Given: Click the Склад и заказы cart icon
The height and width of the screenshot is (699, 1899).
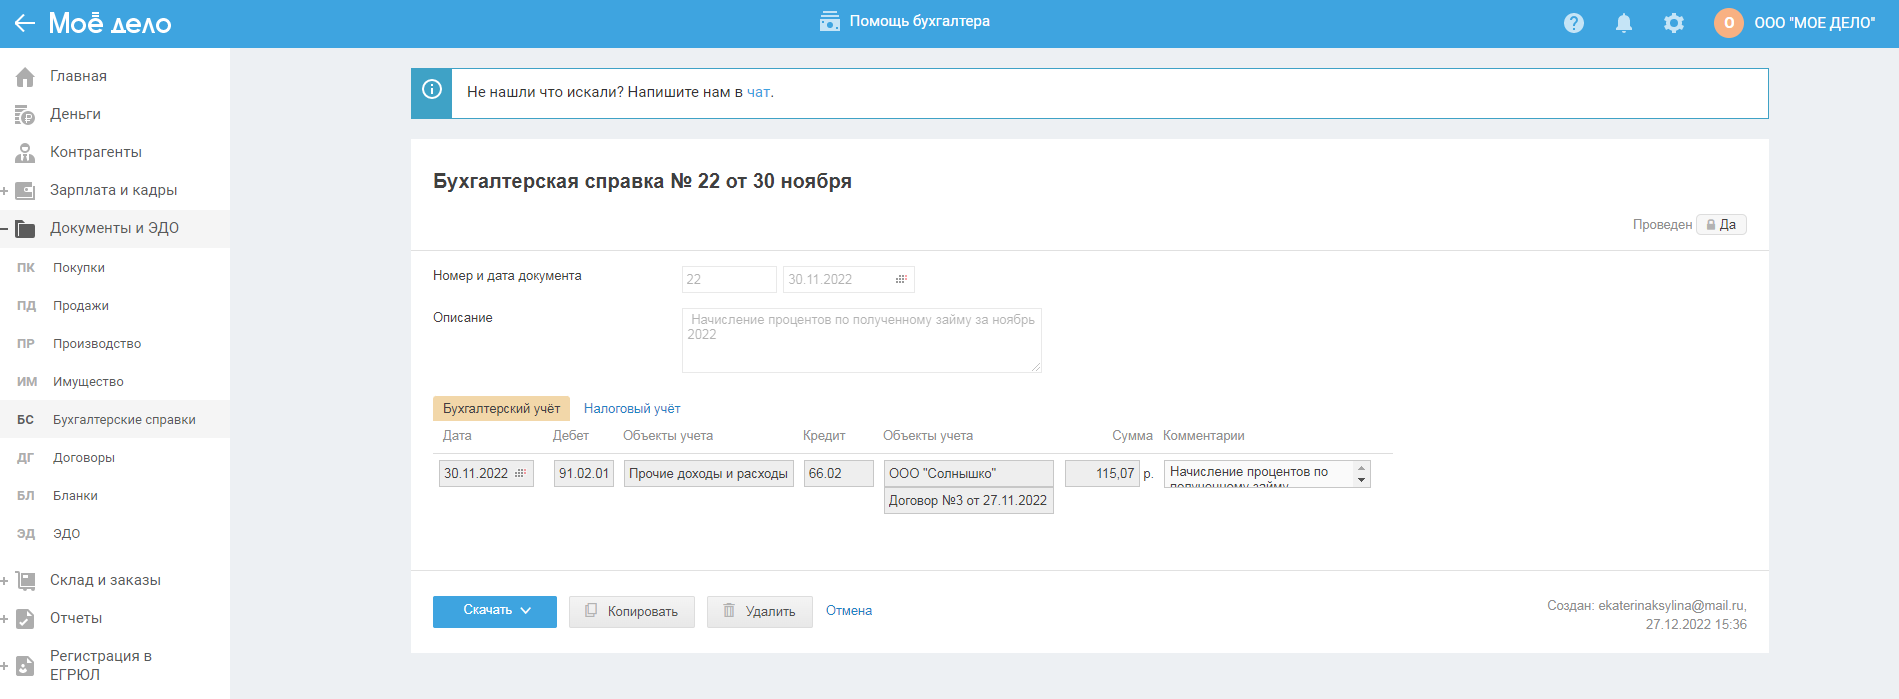Looking at the screenshot, I should 25,580.
